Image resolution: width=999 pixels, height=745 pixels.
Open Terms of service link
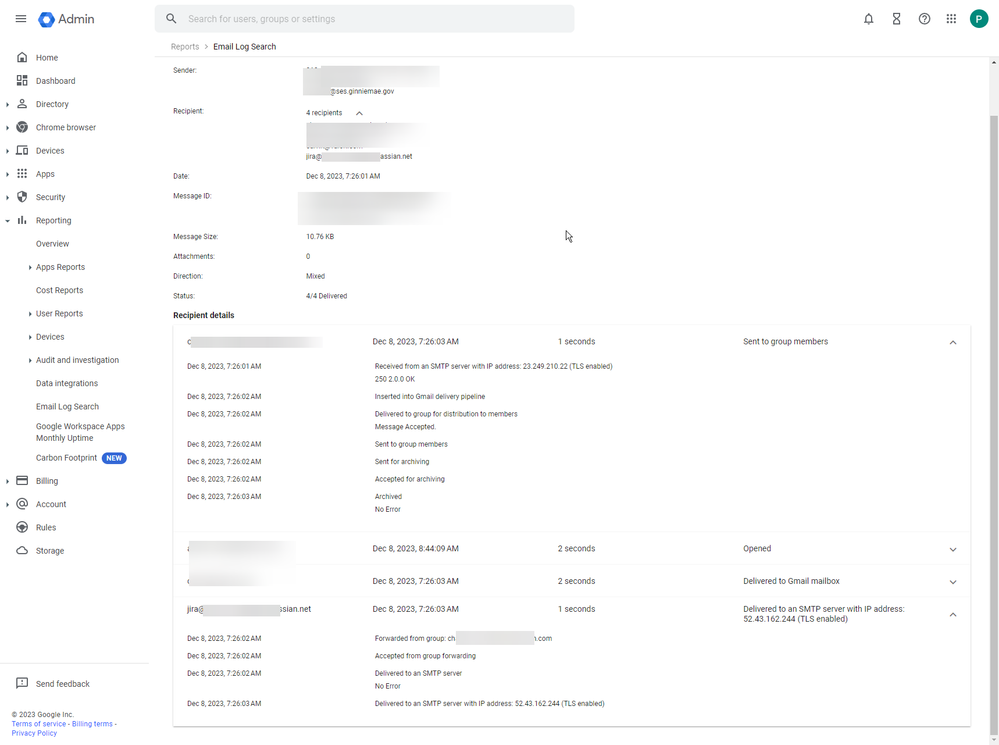tap(38, 723)
